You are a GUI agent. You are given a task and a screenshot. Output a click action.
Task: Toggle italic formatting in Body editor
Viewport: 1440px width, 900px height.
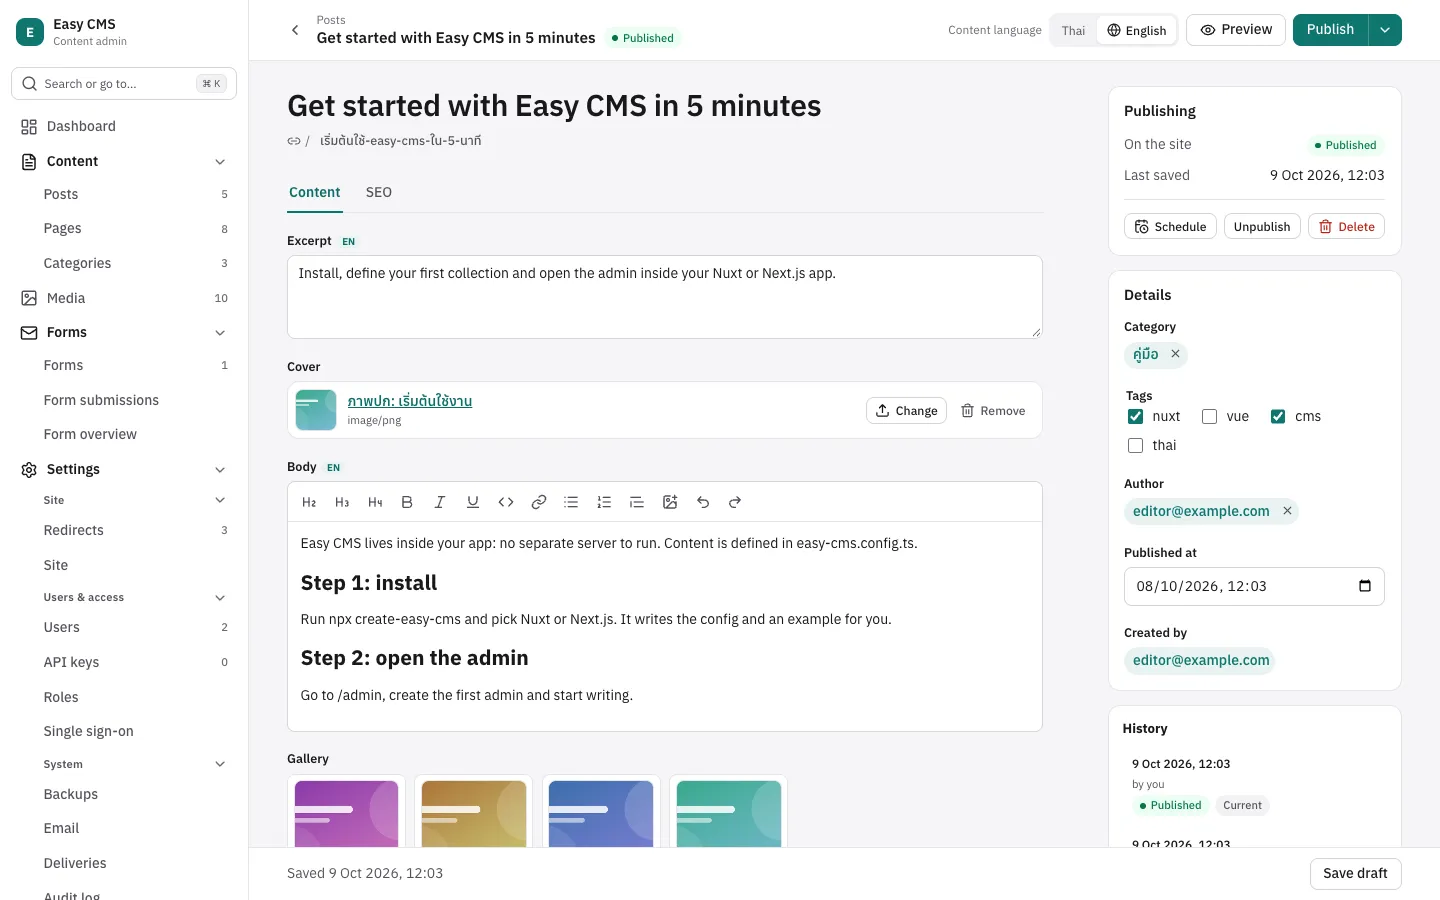[x=439, y=502]
